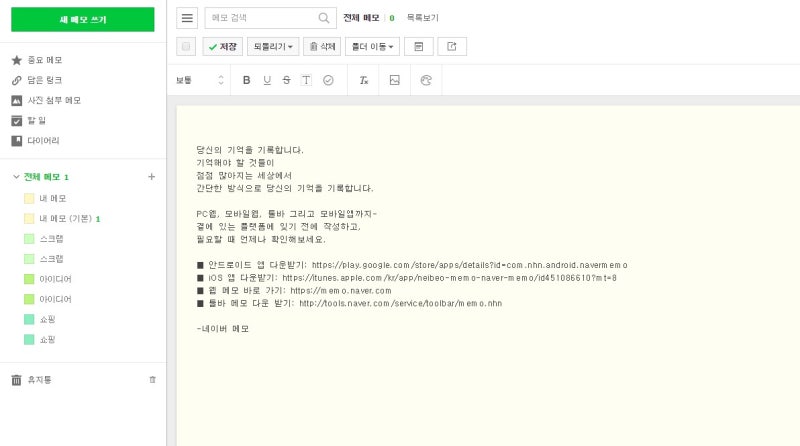Open the itunes.apple.com iOS app link

[x=449, y=278]
